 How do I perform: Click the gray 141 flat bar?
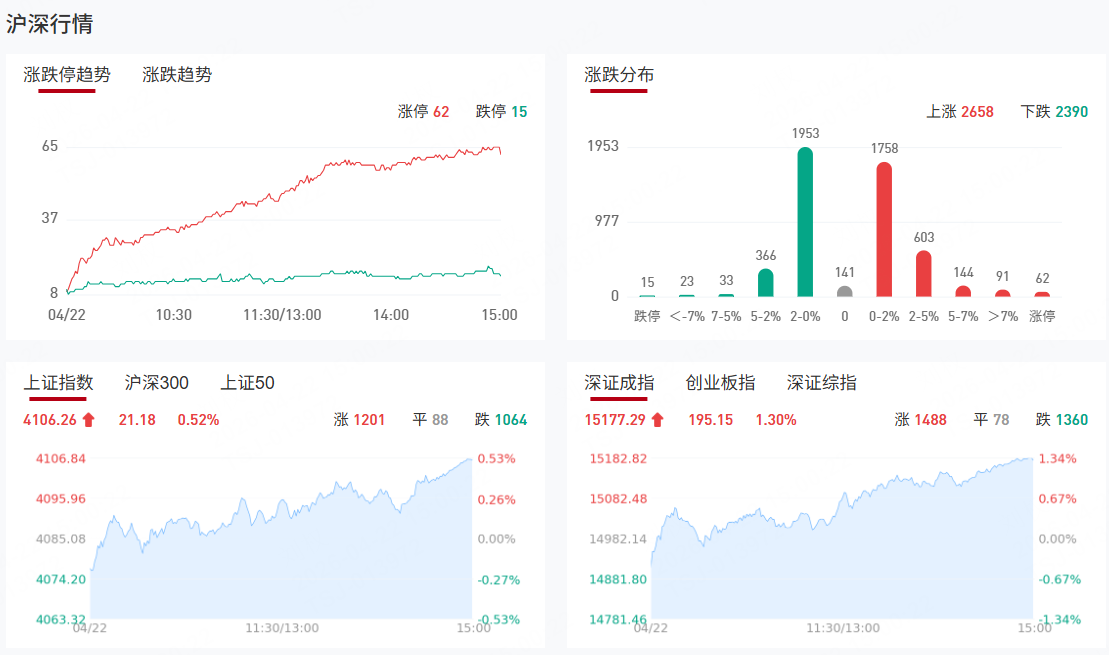point(845,292)
